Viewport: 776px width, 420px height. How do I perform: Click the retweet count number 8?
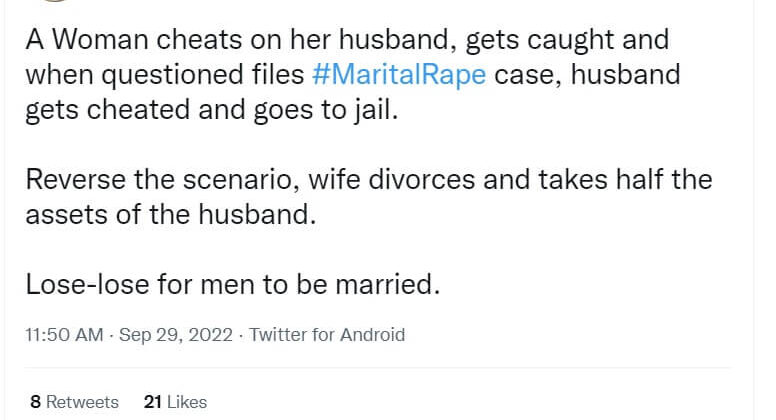(x=36, y=402)
